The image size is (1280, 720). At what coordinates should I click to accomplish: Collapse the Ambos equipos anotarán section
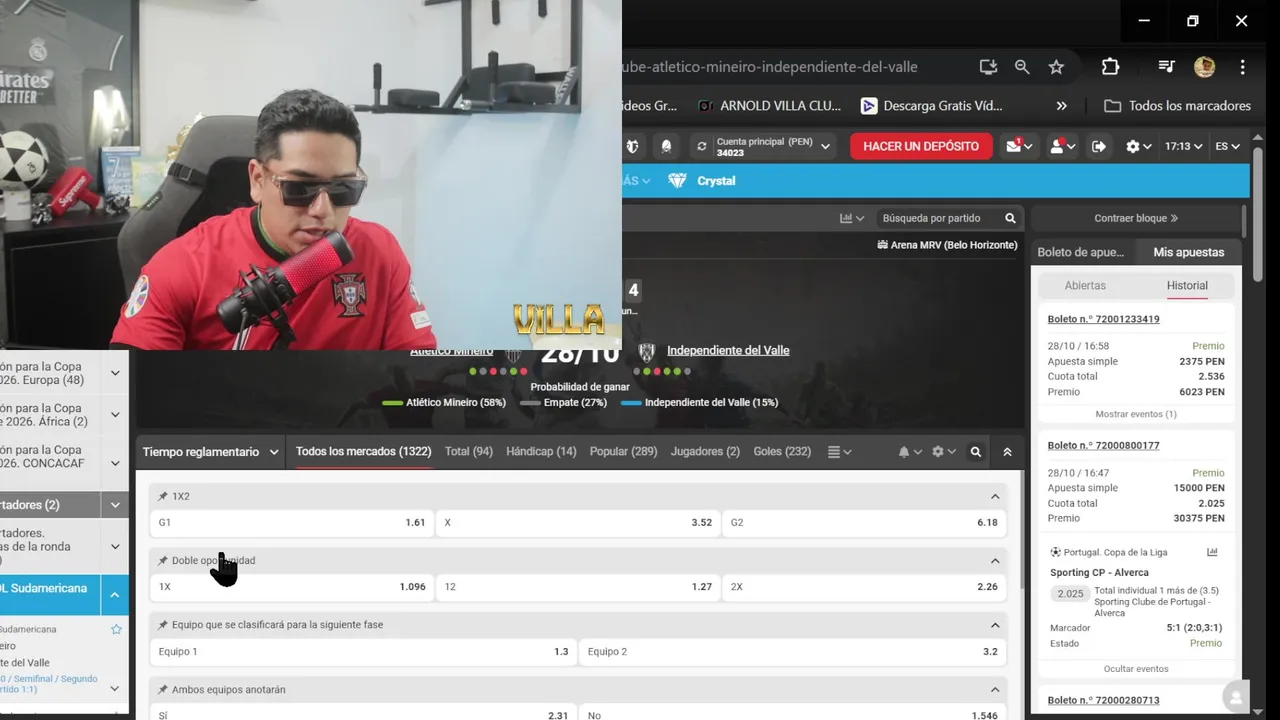[995, 690]
